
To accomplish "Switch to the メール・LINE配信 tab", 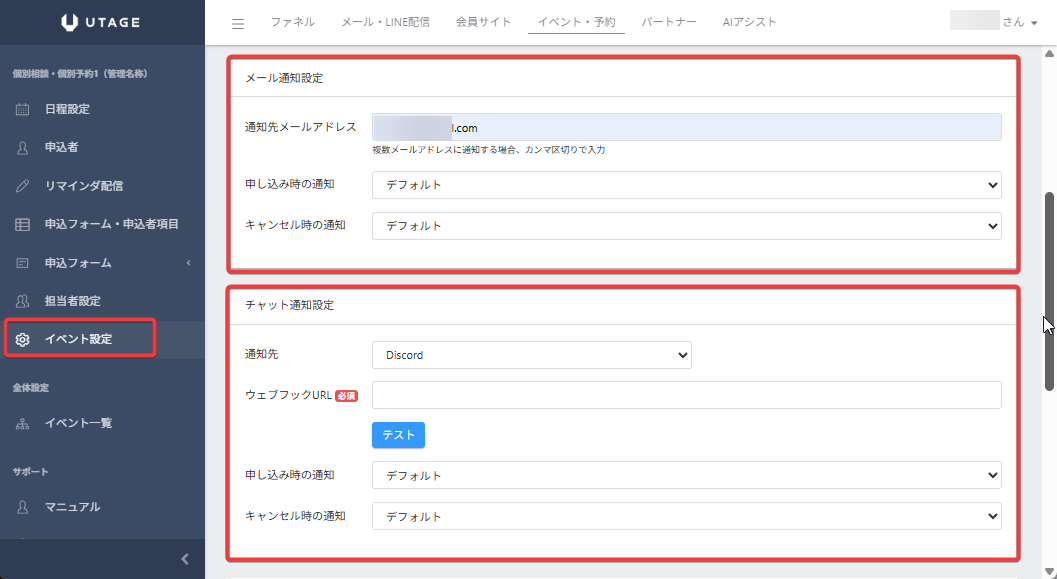I will point(385,22).
